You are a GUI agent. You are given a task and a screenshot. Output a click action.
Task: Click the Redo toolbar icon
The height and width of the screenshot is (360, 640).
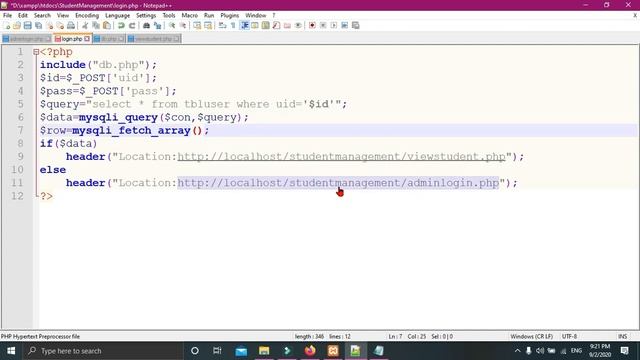click(x=132, y=26)
